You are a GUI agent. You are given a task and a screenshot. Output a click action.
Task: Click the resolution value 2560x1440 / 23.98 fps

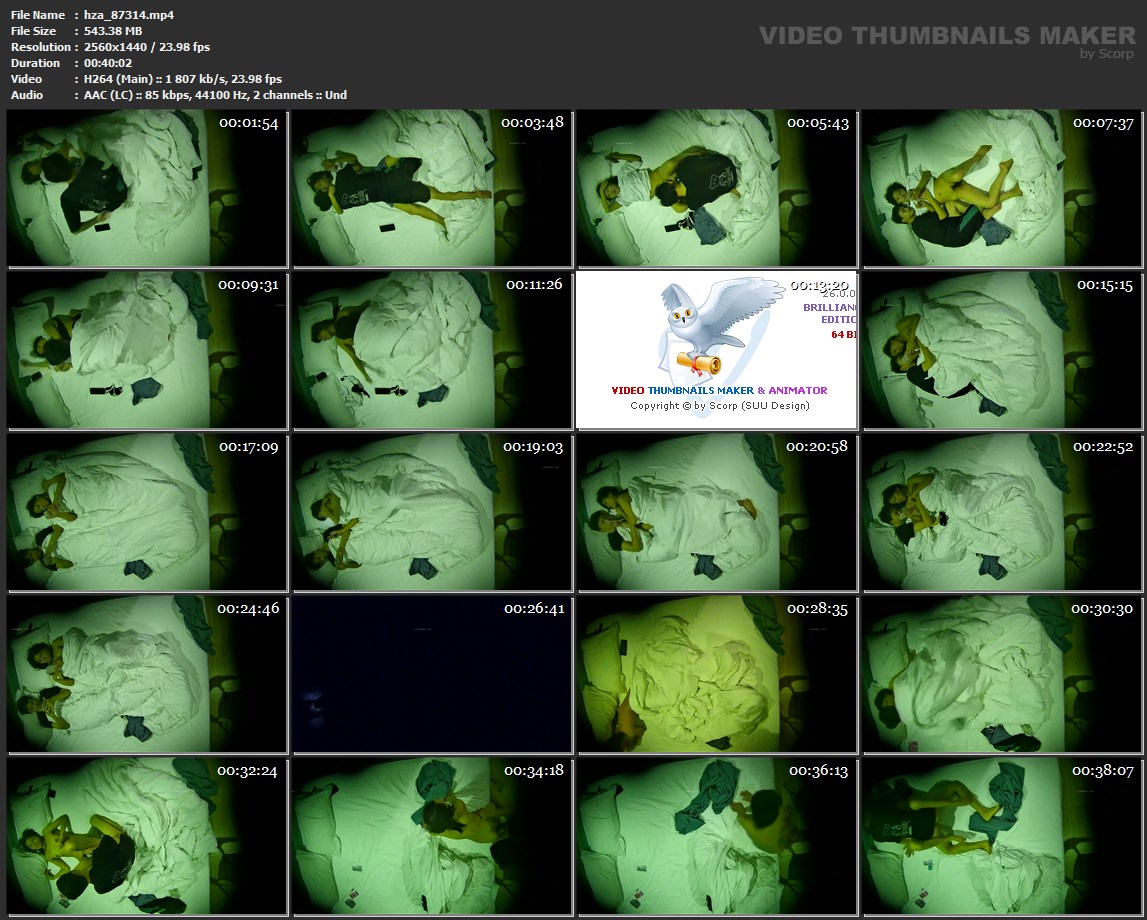coord(147,47)
